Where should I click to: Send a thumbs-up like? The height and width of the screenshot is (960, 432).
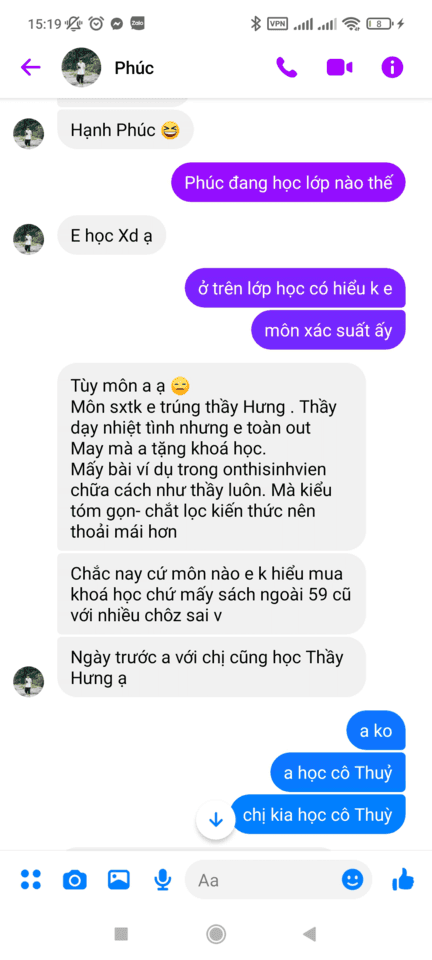[403, 880]
